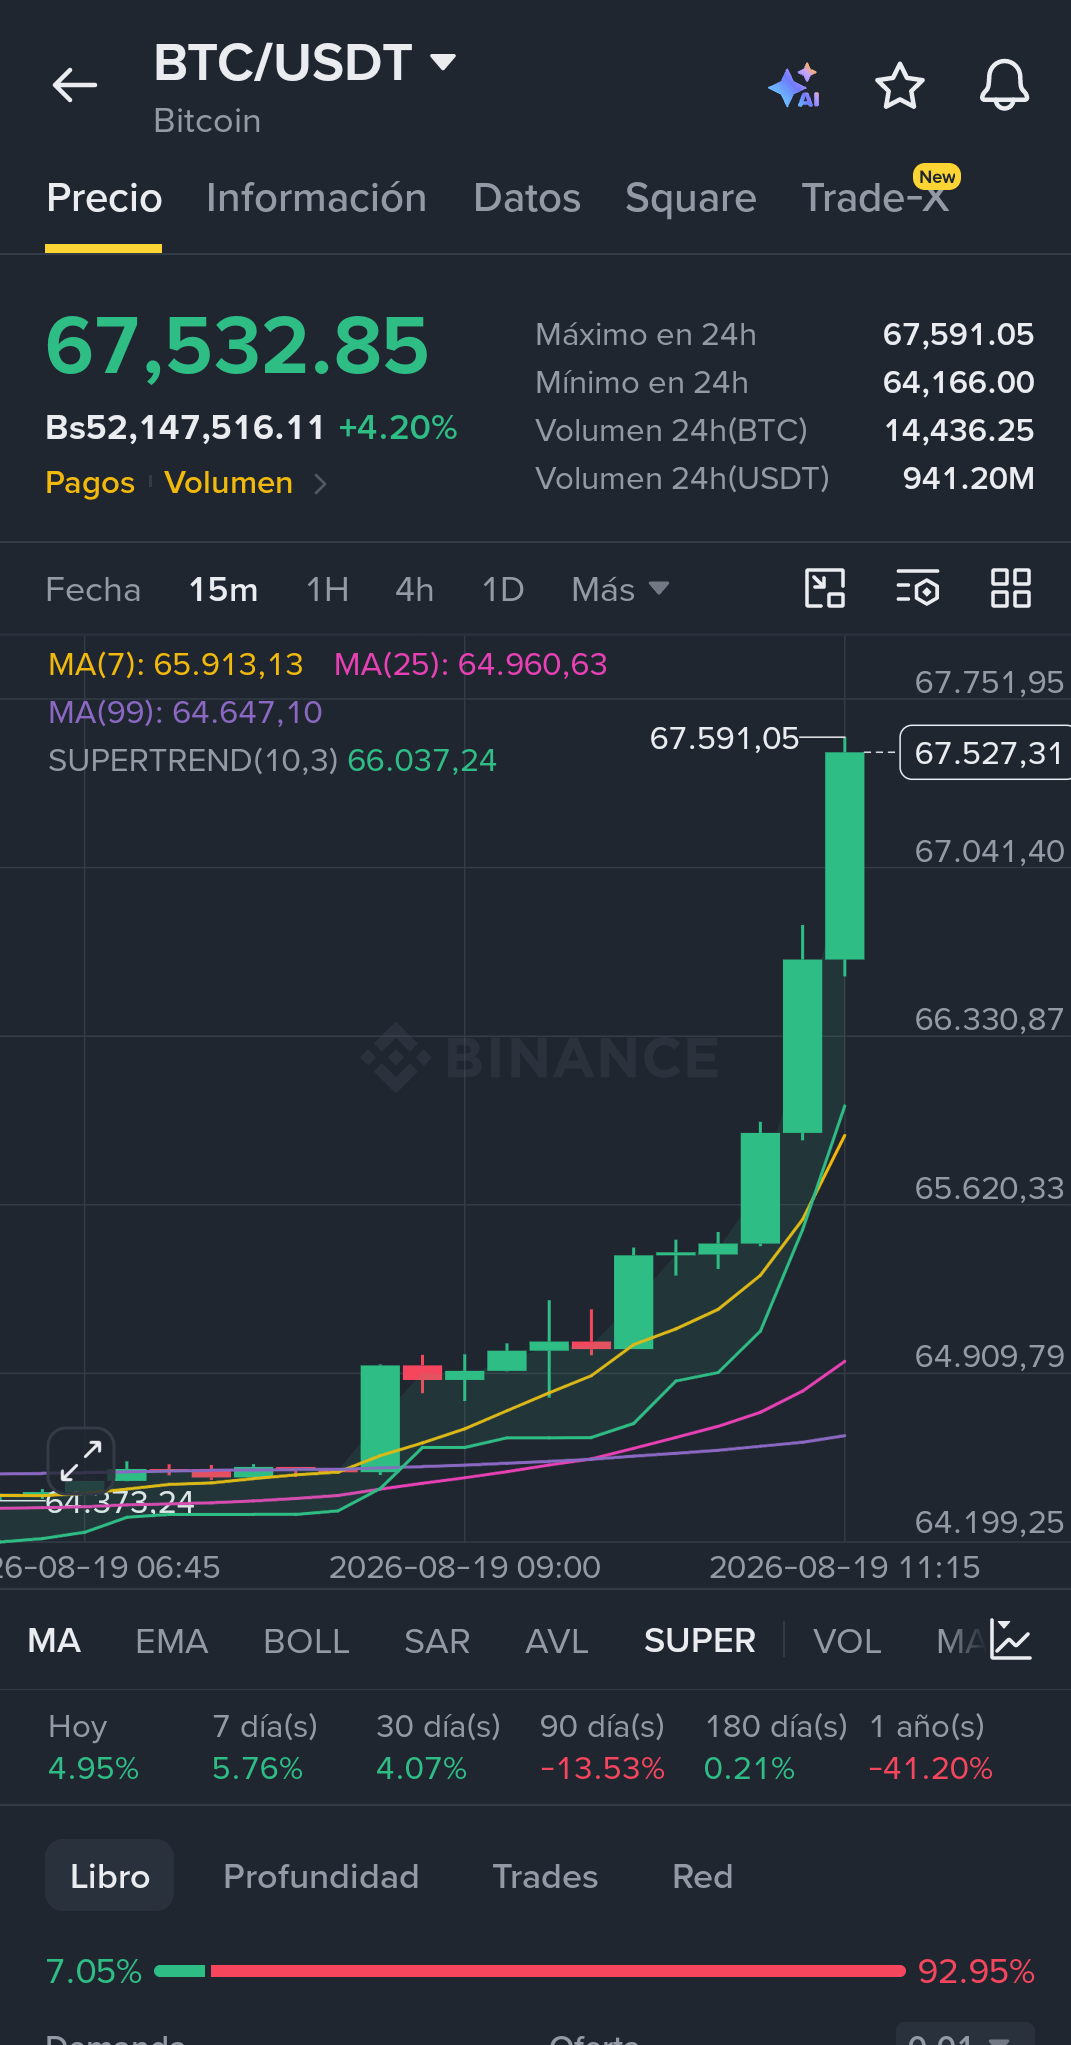Toggle the VOL sub-indicator
Viewport: 1071px width, 2045px height.
(847, 1641)
